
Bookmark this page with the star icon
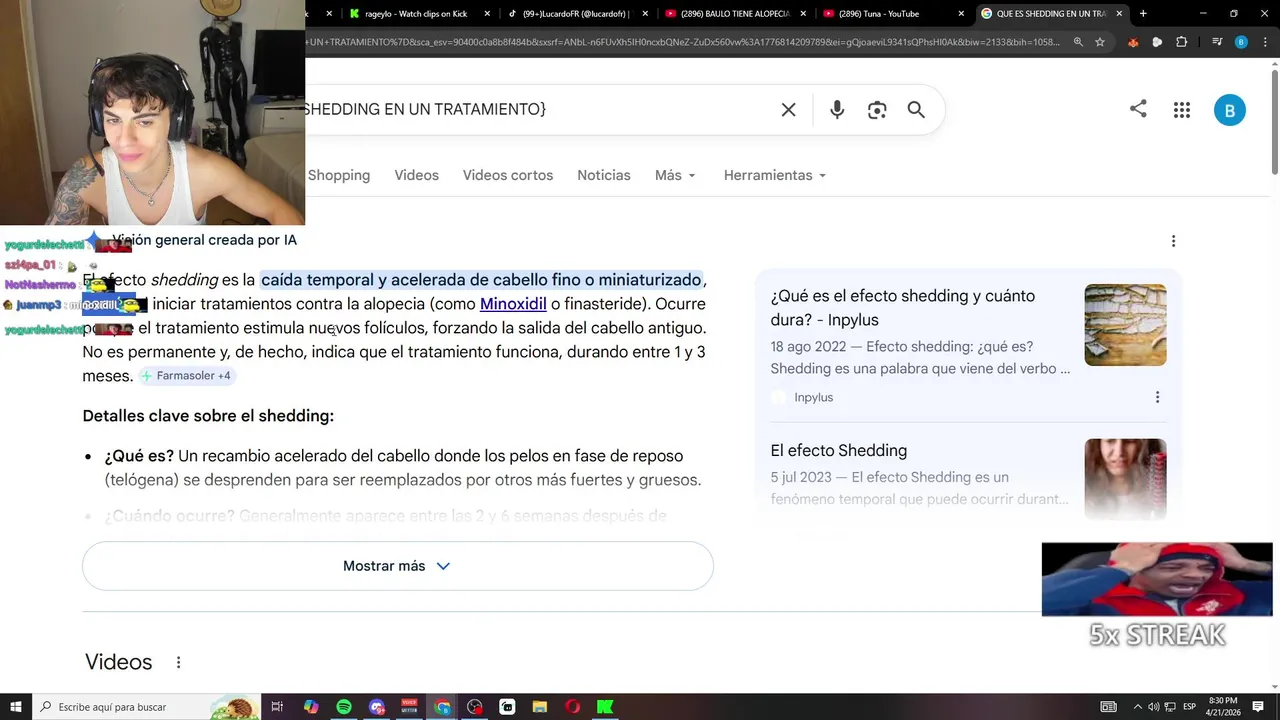(x=1100, y=42)
